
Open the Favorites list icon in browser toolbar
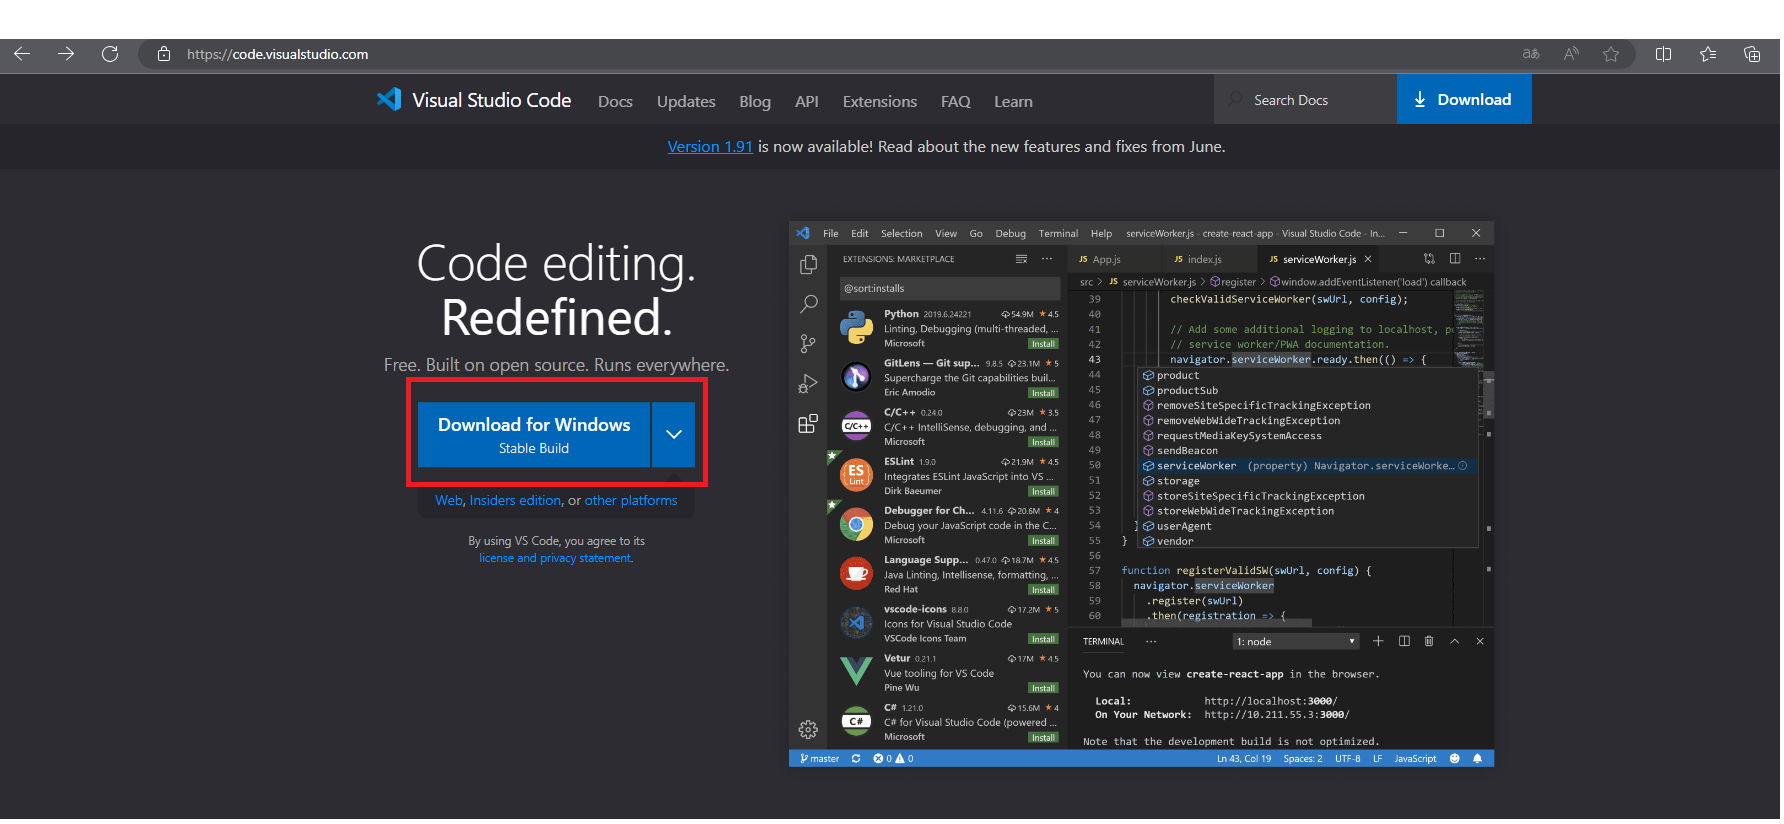tap(1708, 54)
